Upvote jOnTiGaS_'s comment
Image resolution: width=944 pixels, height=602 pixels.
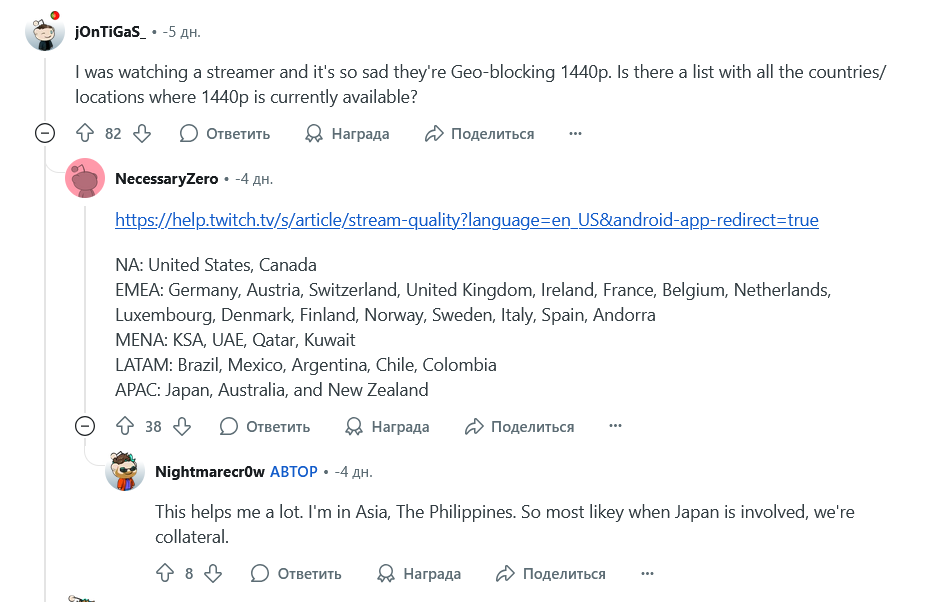pos(85,133)
